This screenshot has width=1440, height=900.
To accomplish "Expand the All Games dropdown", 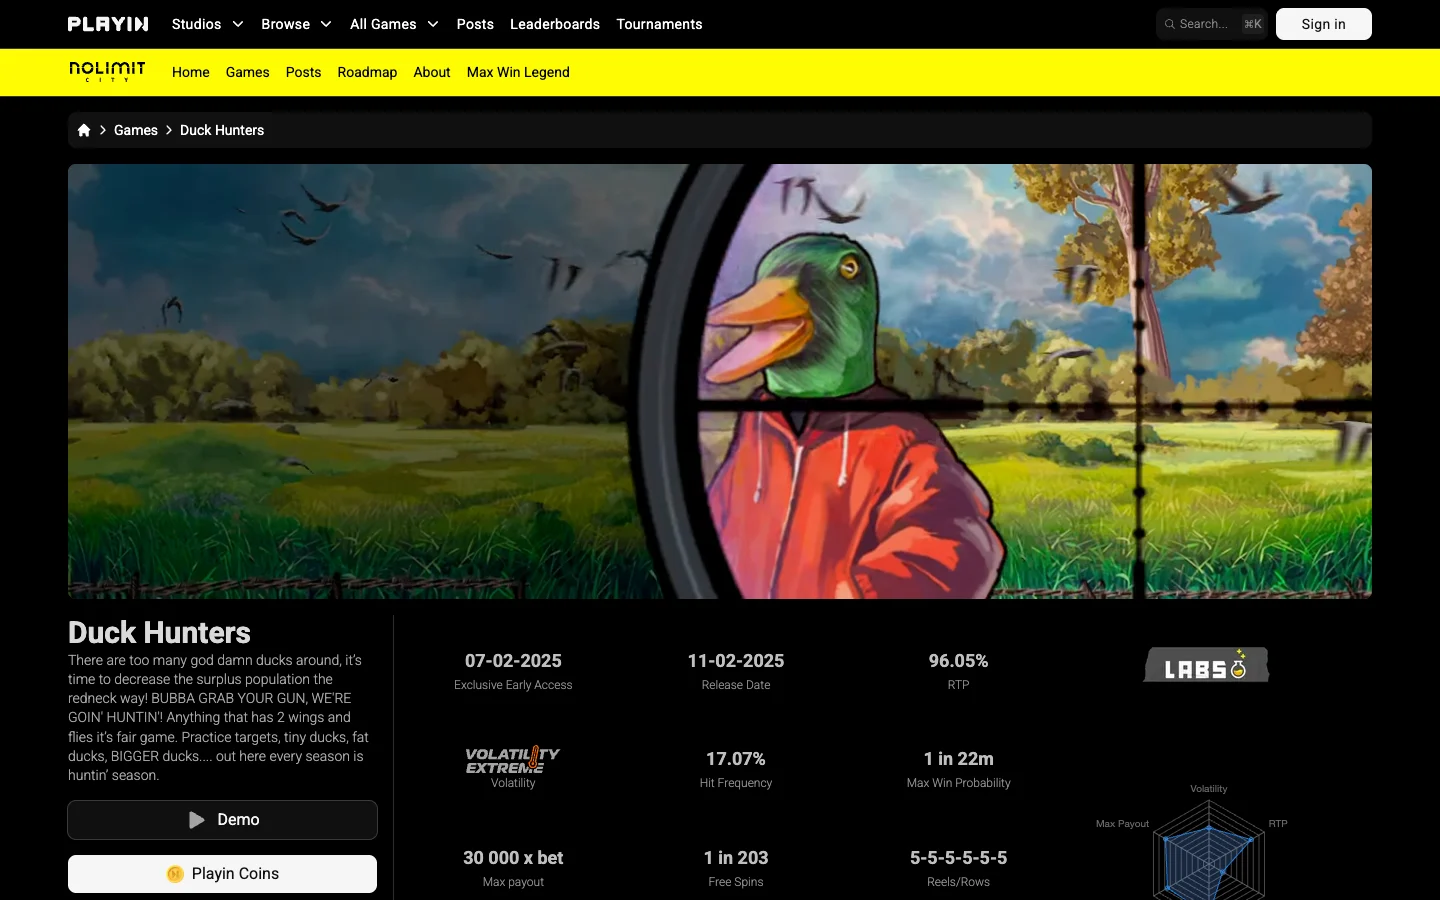I will [x=394, y=24].
